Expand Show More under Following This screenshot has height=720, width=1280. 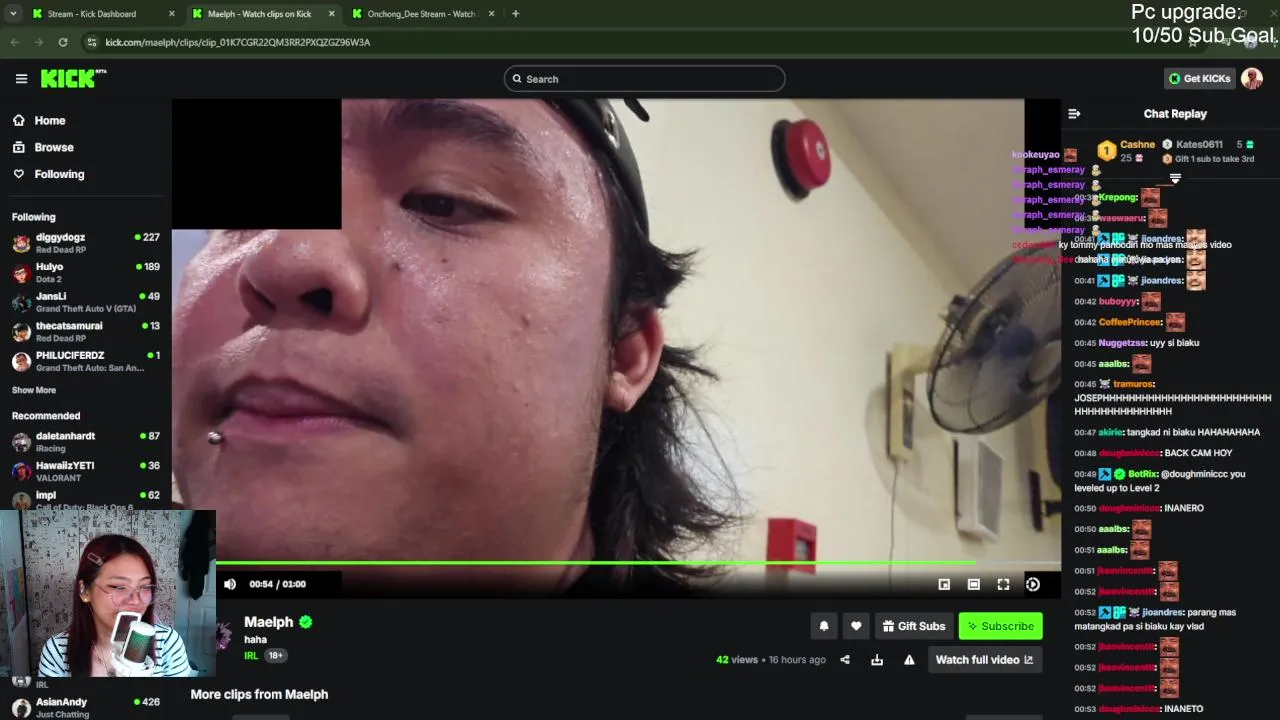click(x=34, y=390)
